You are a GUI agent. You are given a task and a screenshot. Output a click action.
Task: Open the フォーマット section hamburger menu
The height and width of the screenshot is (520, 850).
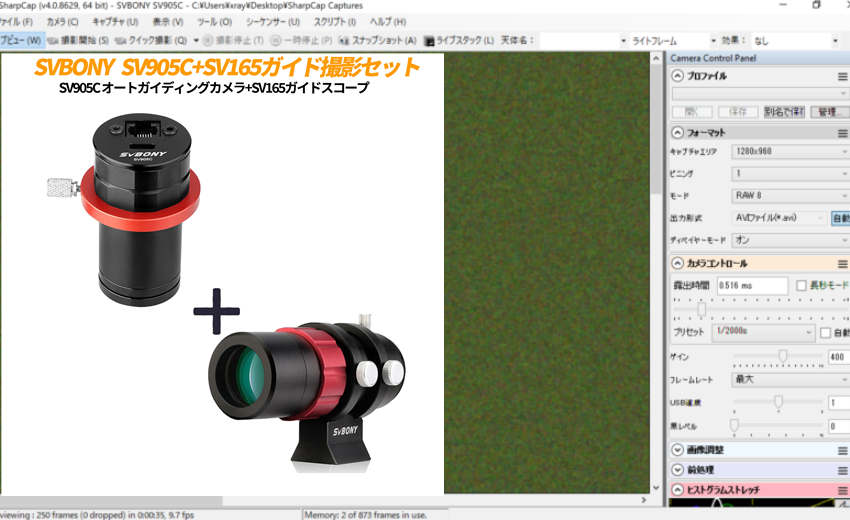click(842, 133)
